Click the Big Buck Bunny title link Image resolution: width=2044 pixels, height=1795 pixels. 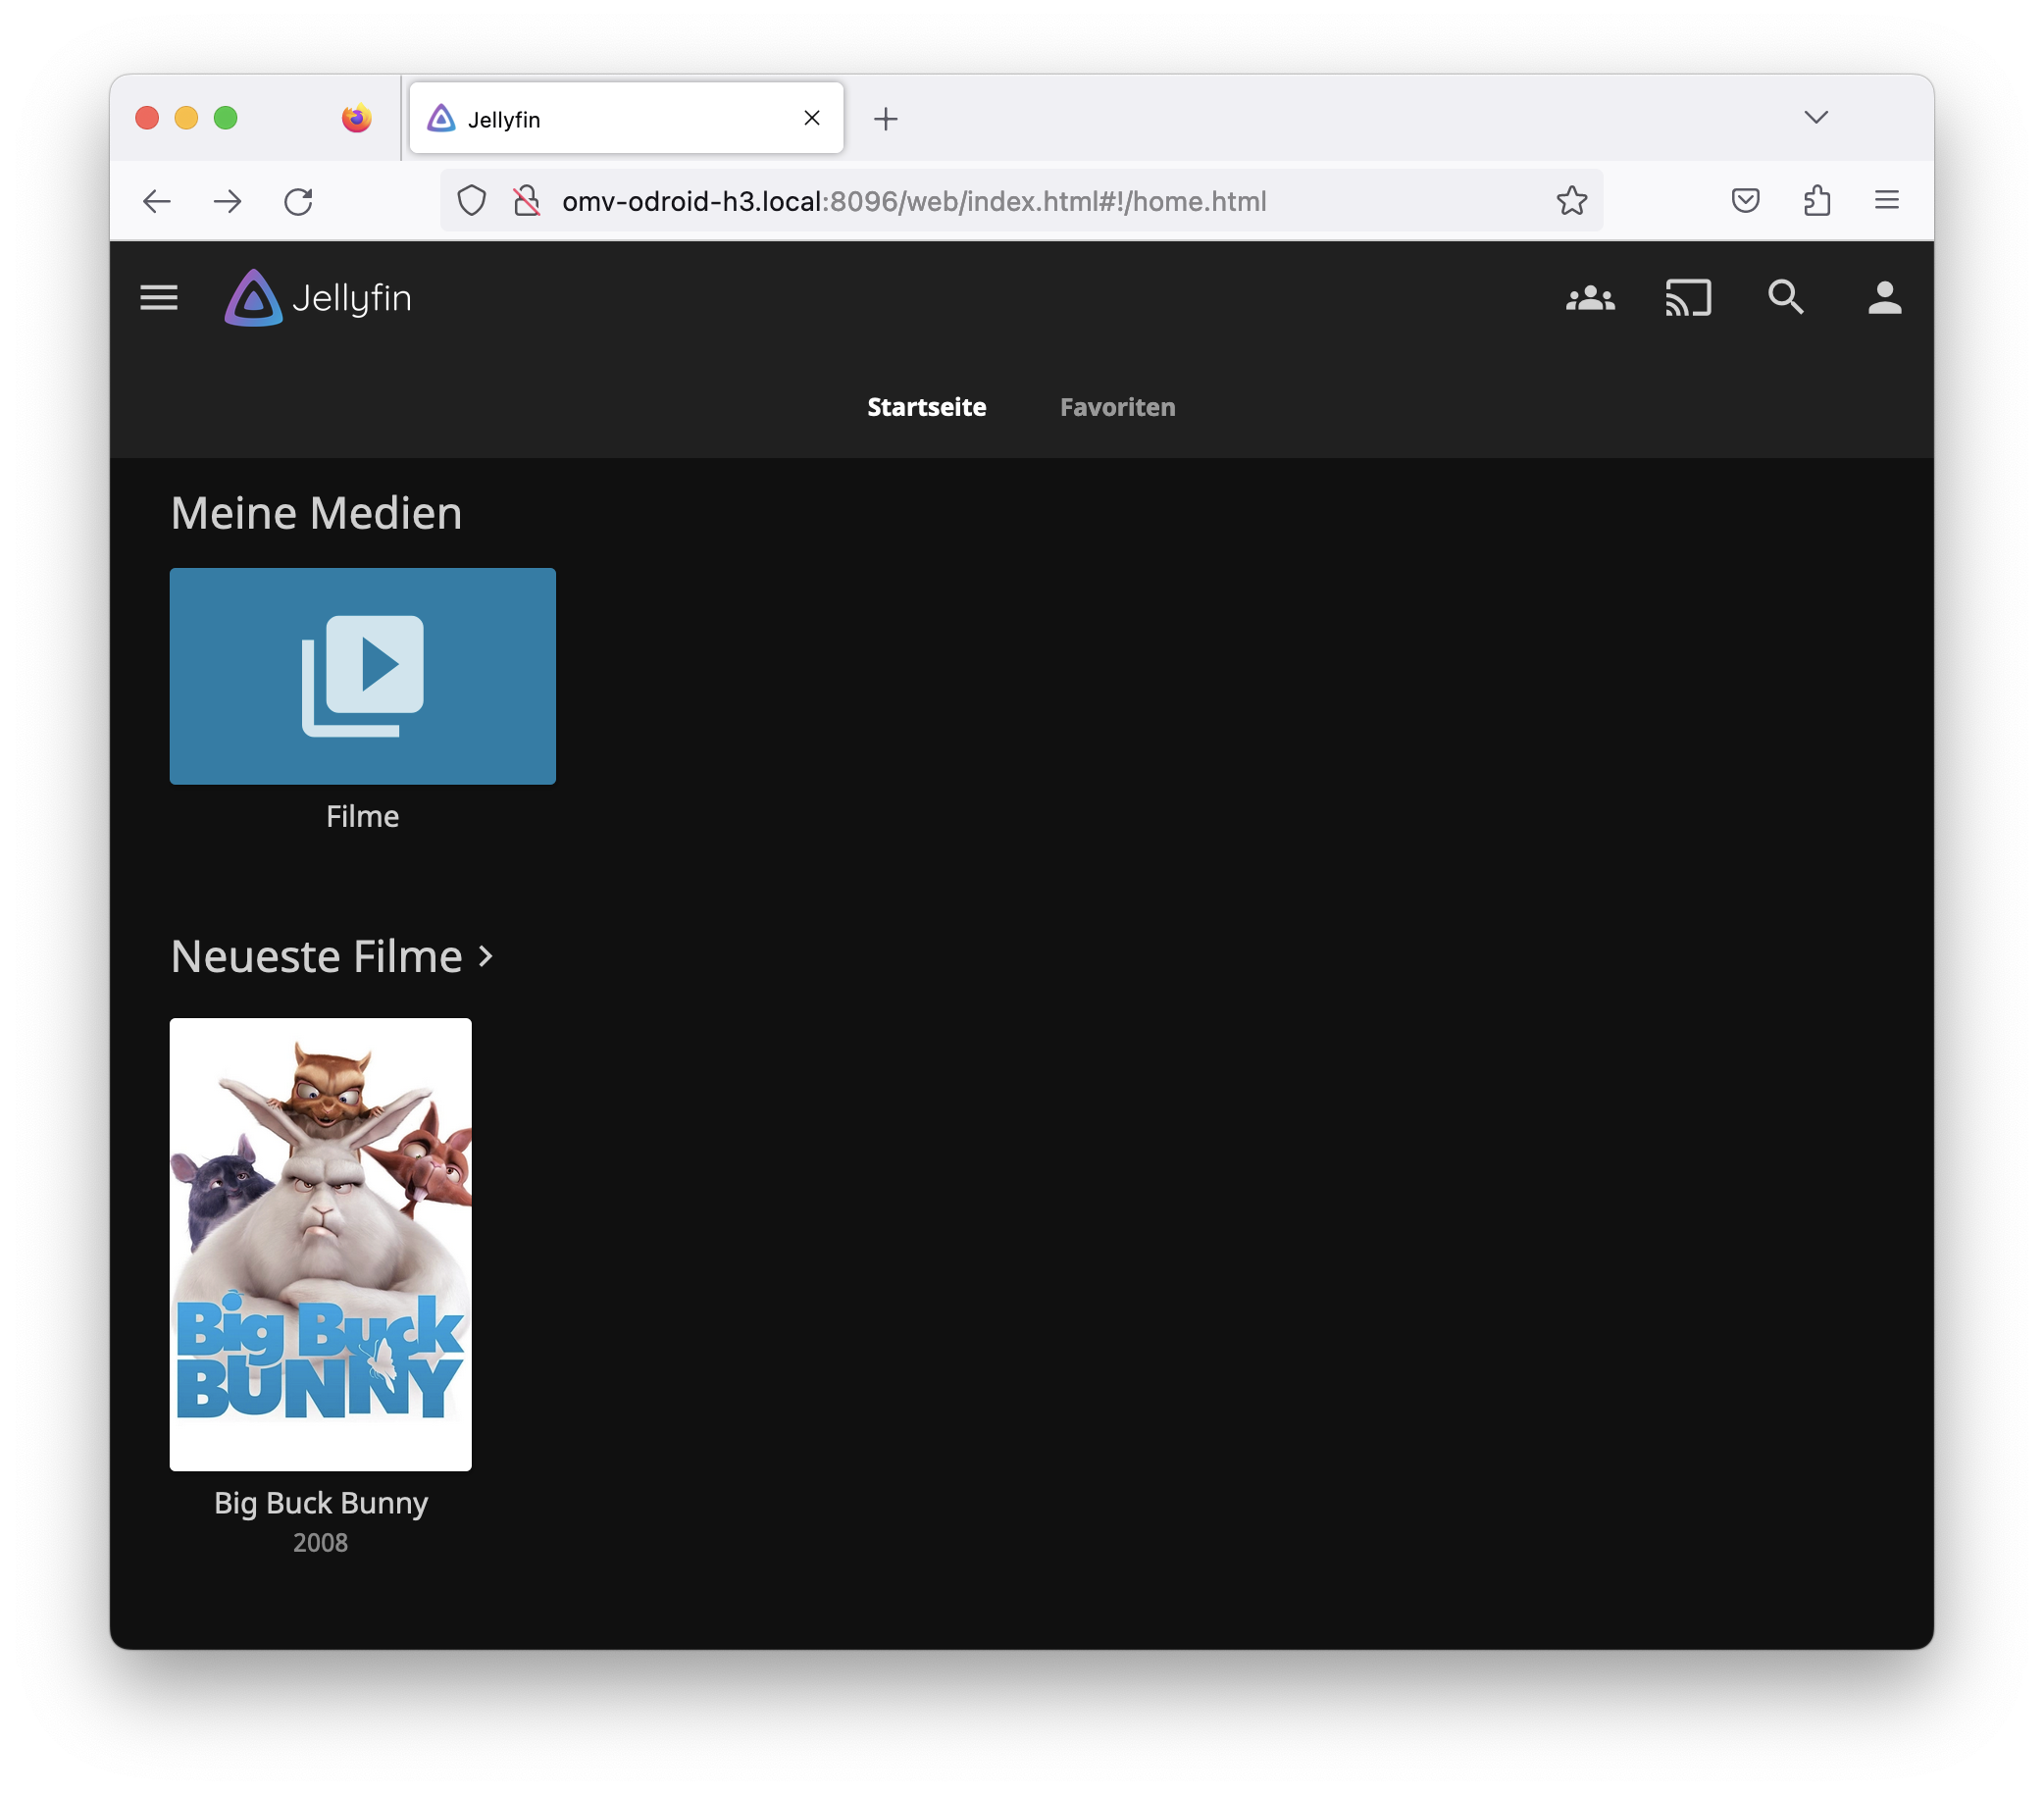click(x=320, y=1503)
